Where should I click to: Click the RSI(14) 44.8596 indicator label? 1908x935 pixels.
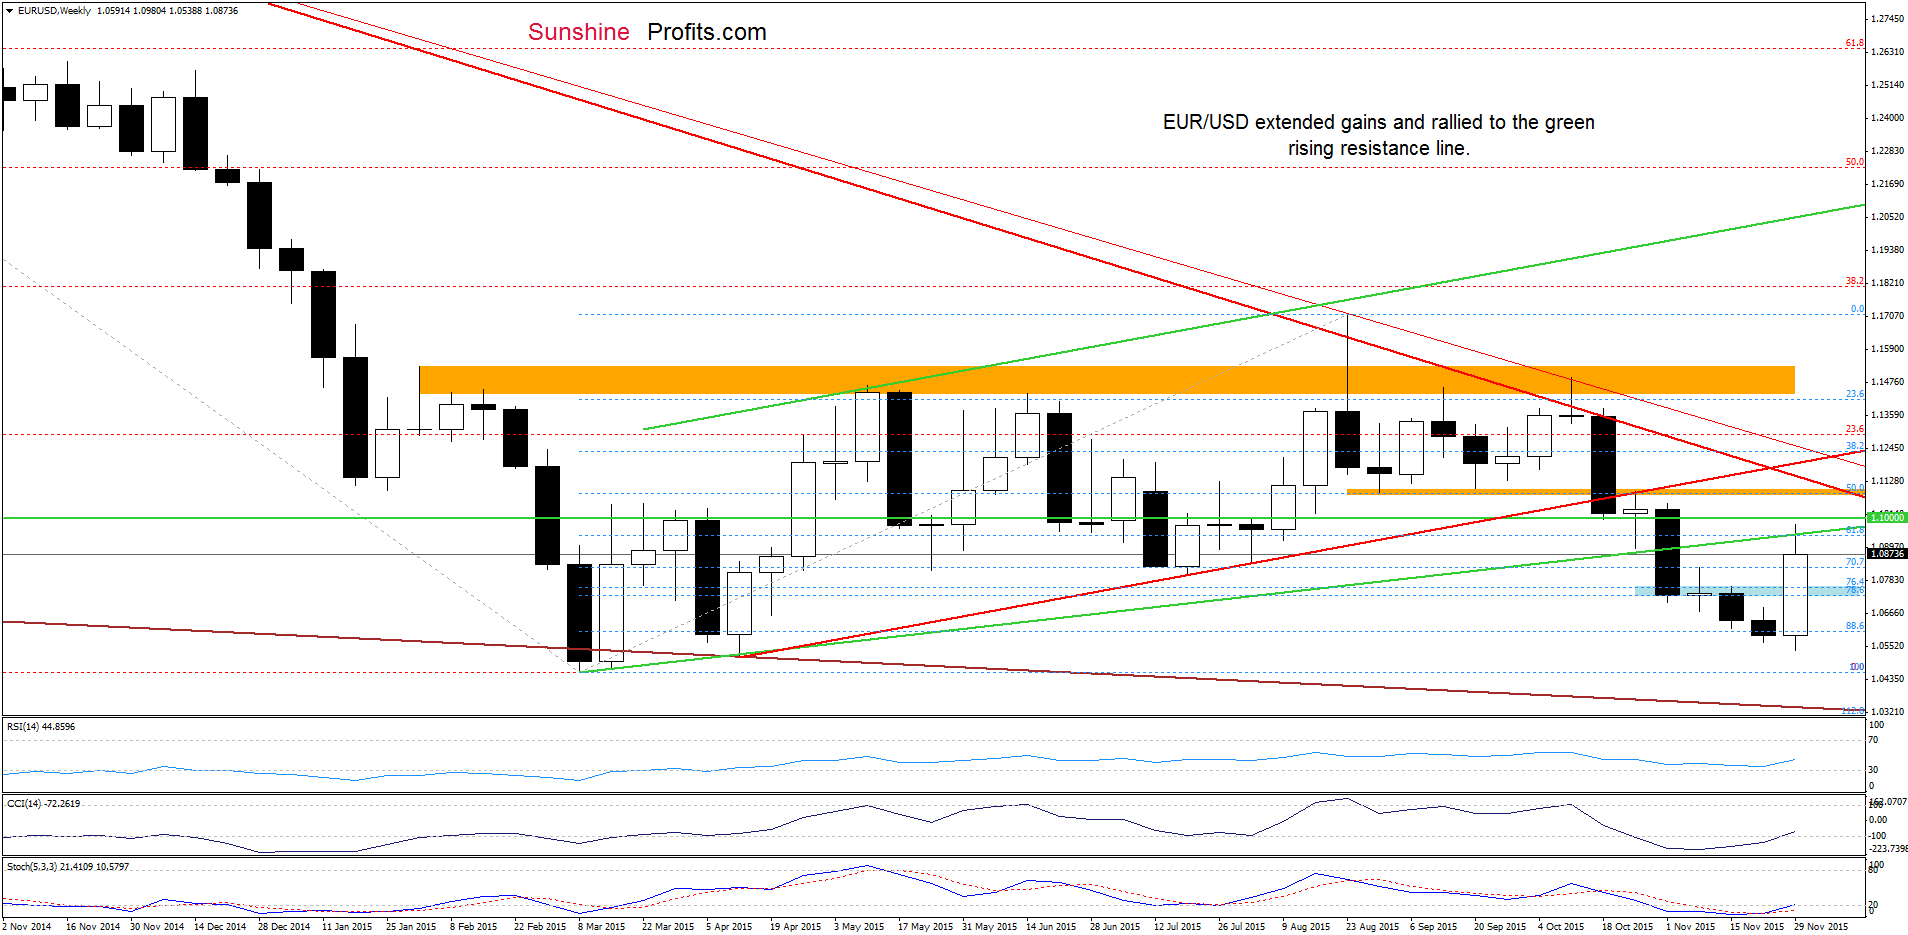(41, 727)
